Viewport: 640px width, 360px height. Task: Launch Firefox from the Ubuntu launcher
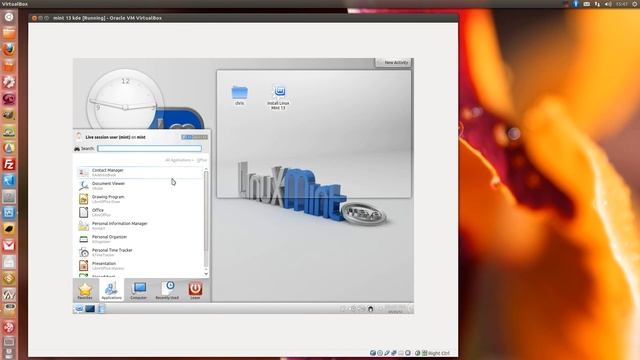pos(9,49)
